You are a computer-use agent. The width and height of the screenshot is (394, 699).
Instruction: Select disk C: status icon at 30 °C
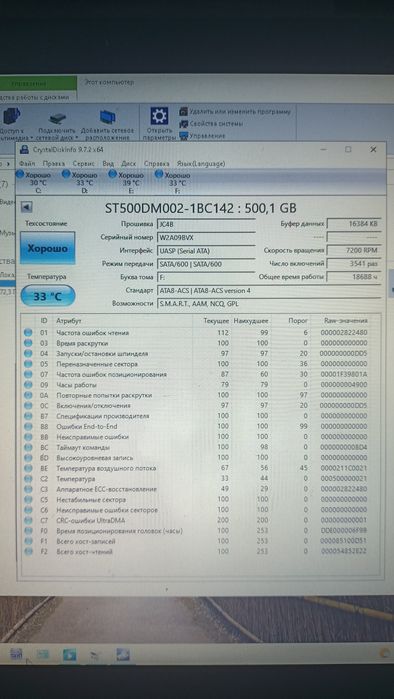click(21, 174)
